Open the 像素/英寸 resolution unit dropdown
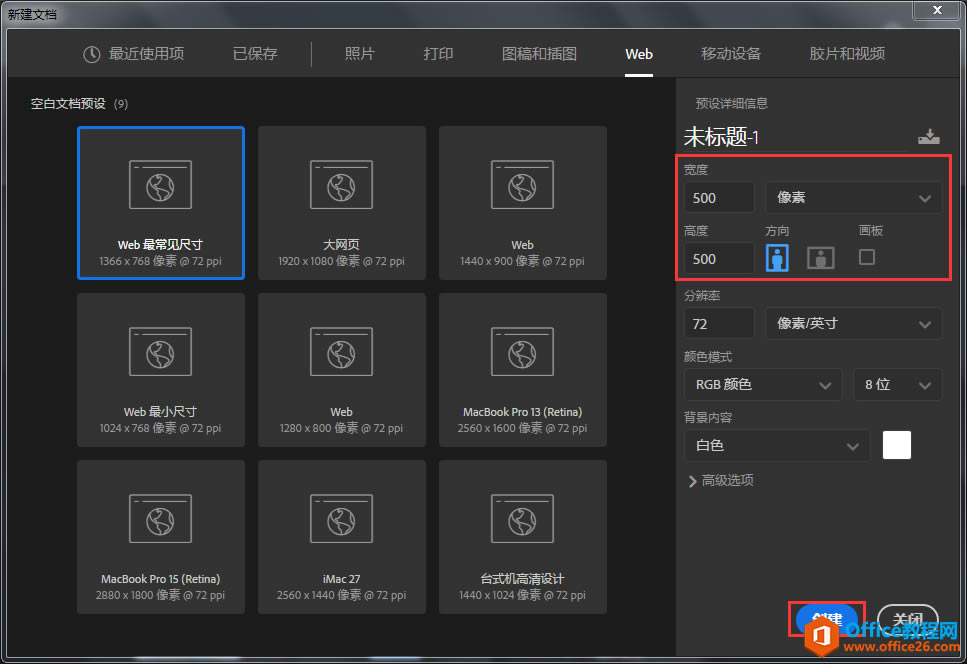 [854, 324]
